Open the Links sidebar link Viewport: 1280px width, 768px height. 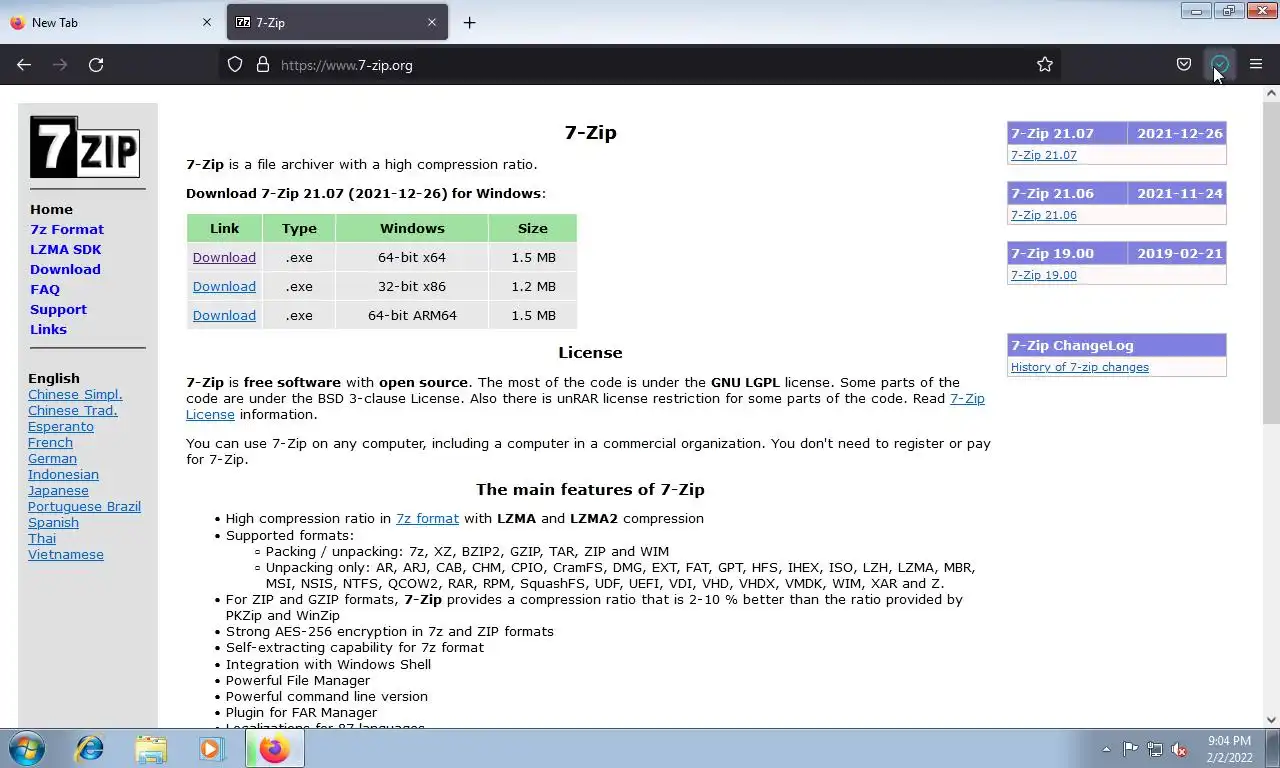(x=48, y=329)
